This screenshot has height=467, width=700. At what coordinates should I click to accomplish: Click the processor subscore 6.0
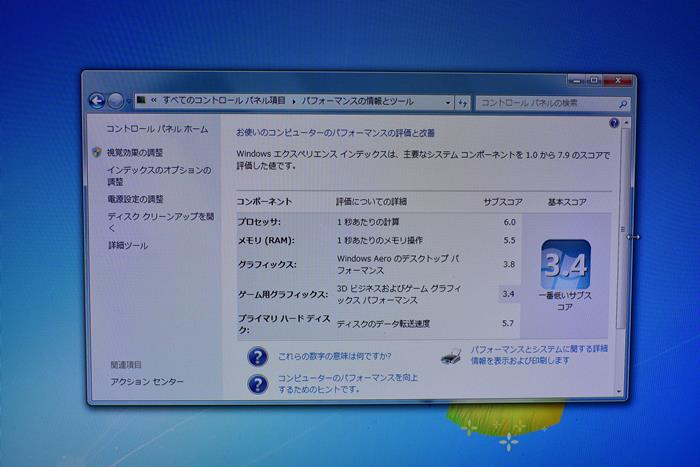(509, 222)
